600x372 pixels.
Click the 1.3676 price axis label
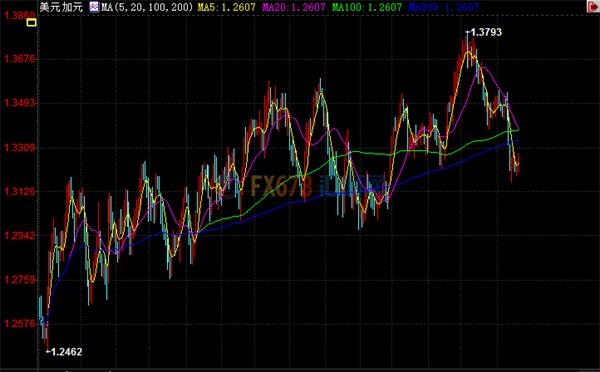pos(20,59)
